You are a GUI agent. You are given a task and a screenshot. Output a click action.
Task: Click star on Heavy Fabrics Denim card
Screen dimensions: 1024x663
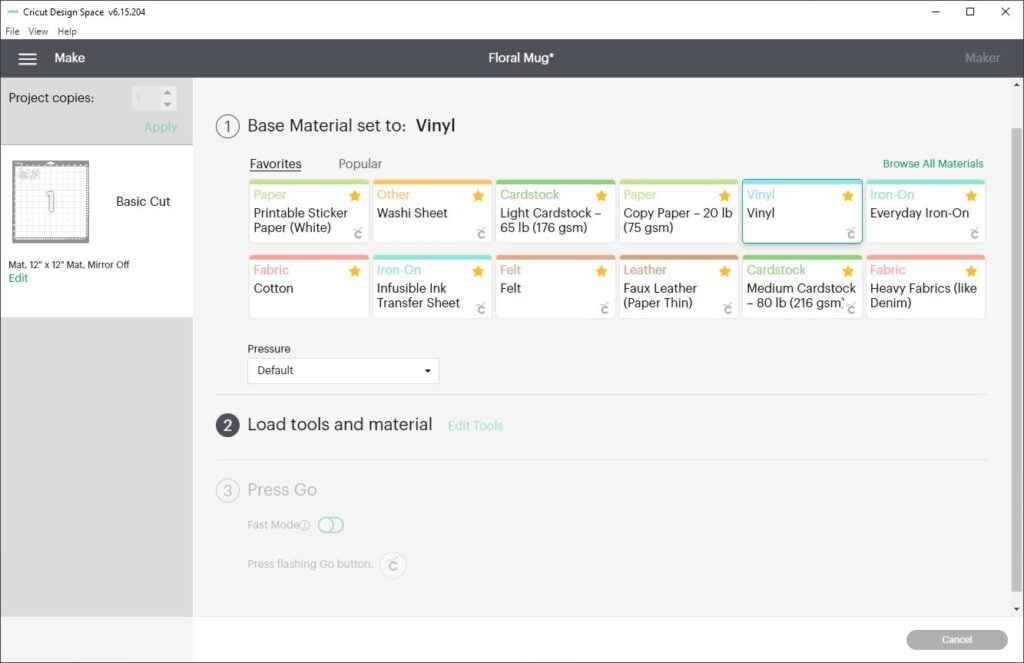971,271
